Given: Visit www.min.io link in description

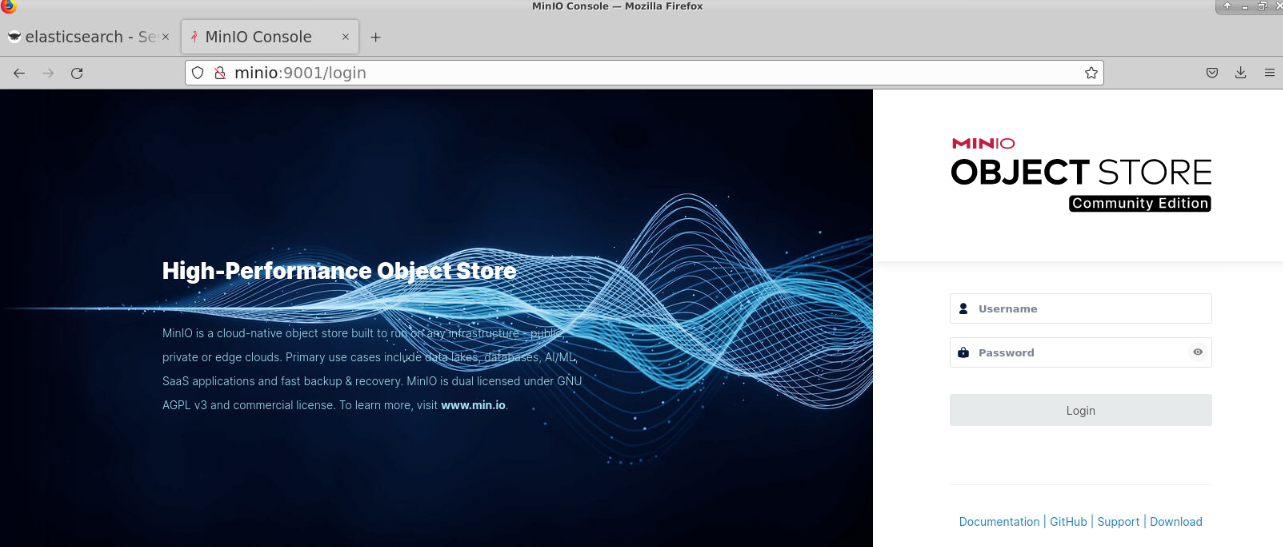Looking at the screenshot, I should 473,405.
